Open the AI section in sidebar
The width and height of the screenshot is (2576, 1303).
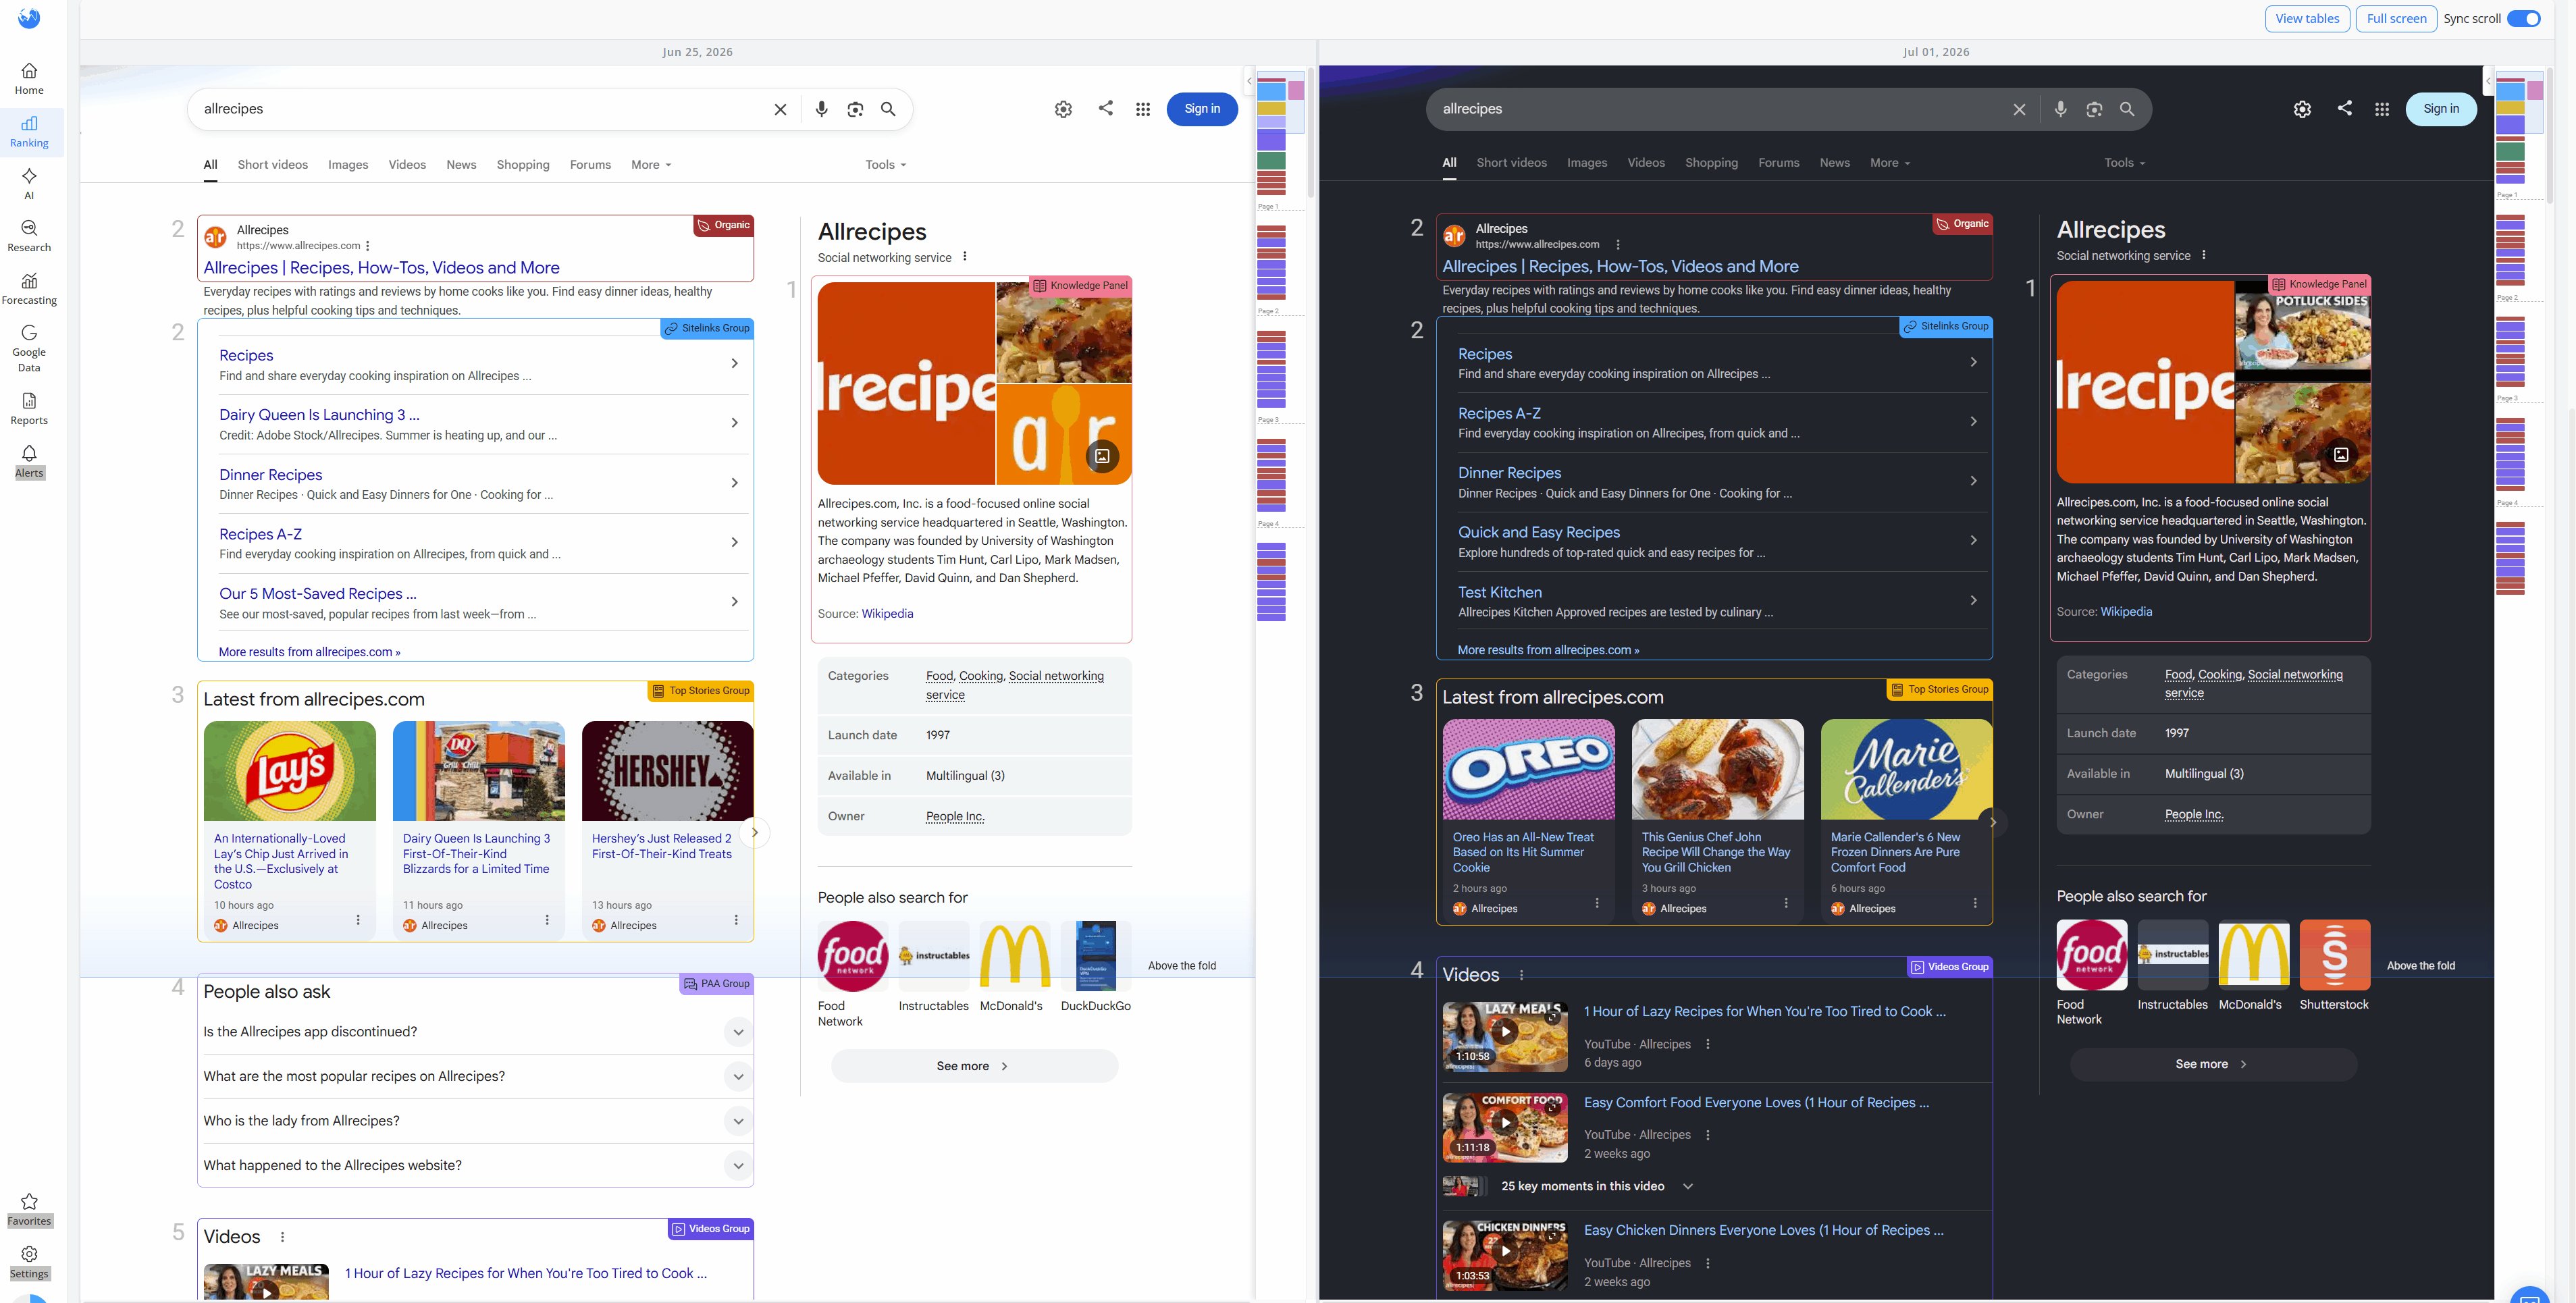29,184
